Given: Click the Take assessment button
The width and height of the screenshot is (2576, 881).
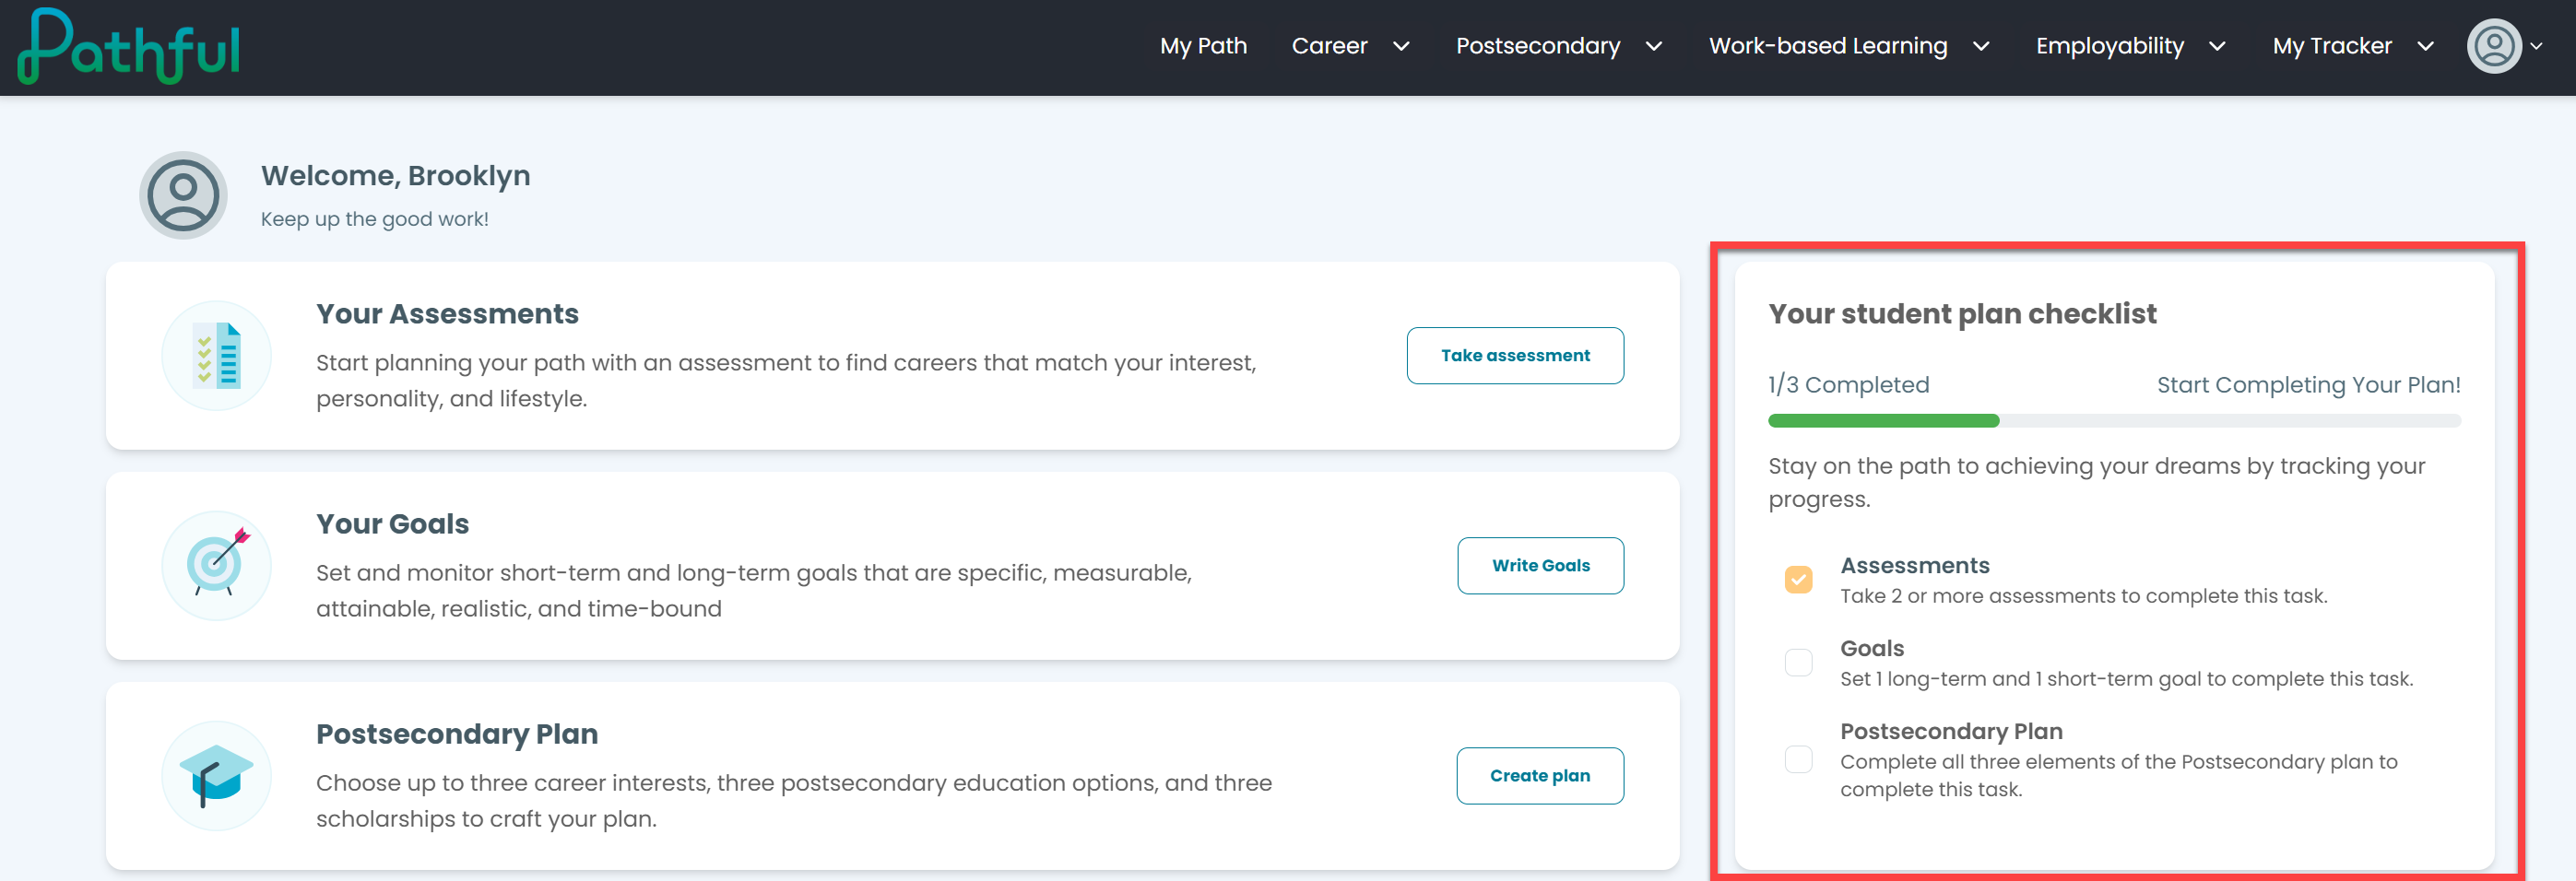Looking at the screenshot, I should (1515, 355).
